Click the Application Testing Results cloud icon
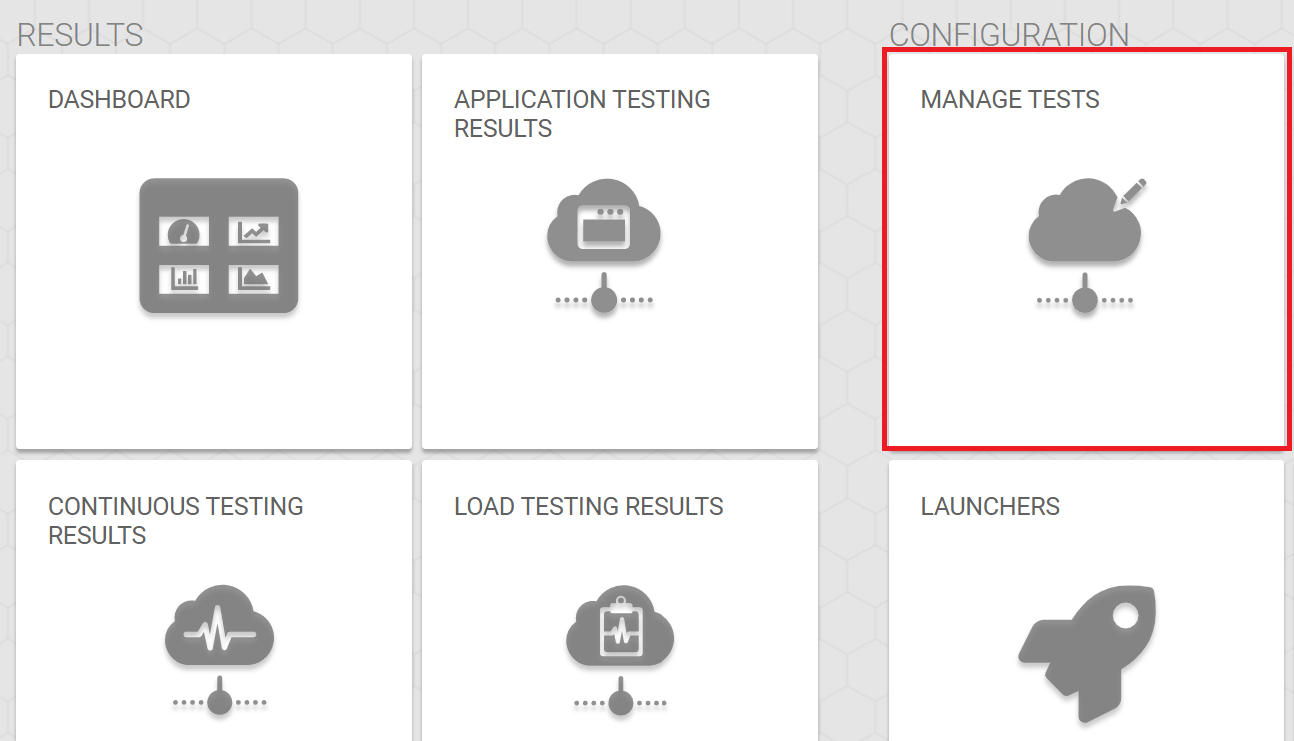The image size is (1294, 741). coord(604,246)
